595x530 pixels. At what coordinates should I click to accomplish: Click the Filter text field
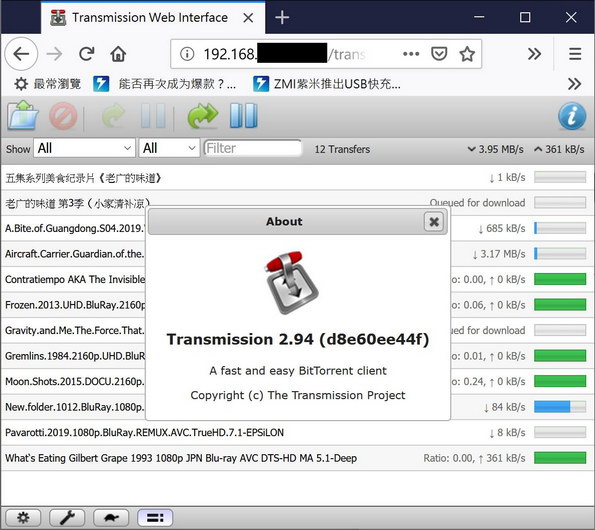[253, 148]
